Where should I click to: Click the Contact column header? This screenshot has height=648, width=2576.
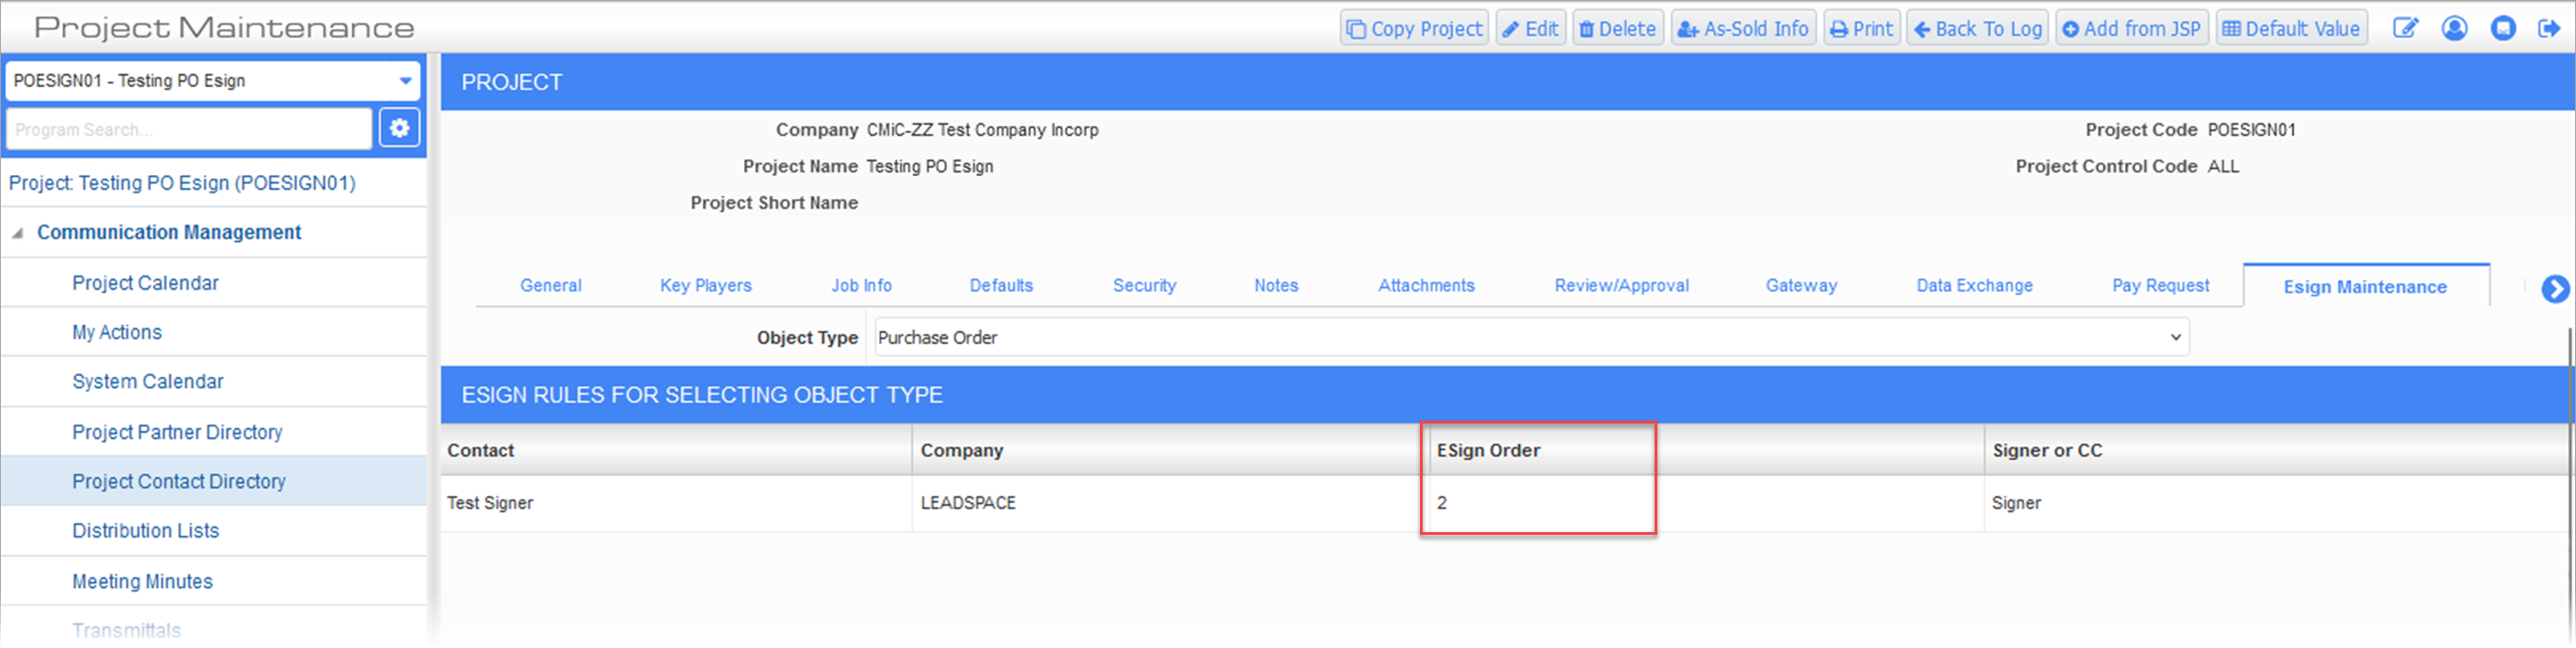click(x=676, y=450)
